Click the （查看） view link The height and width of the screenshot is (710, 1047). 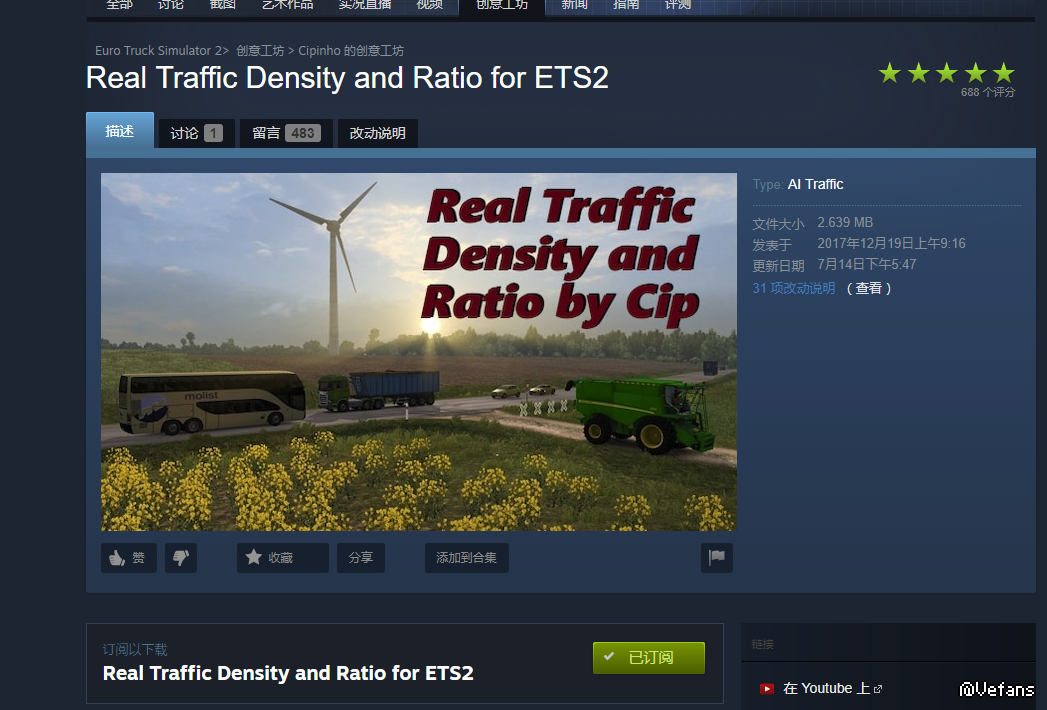pos(869,289)
